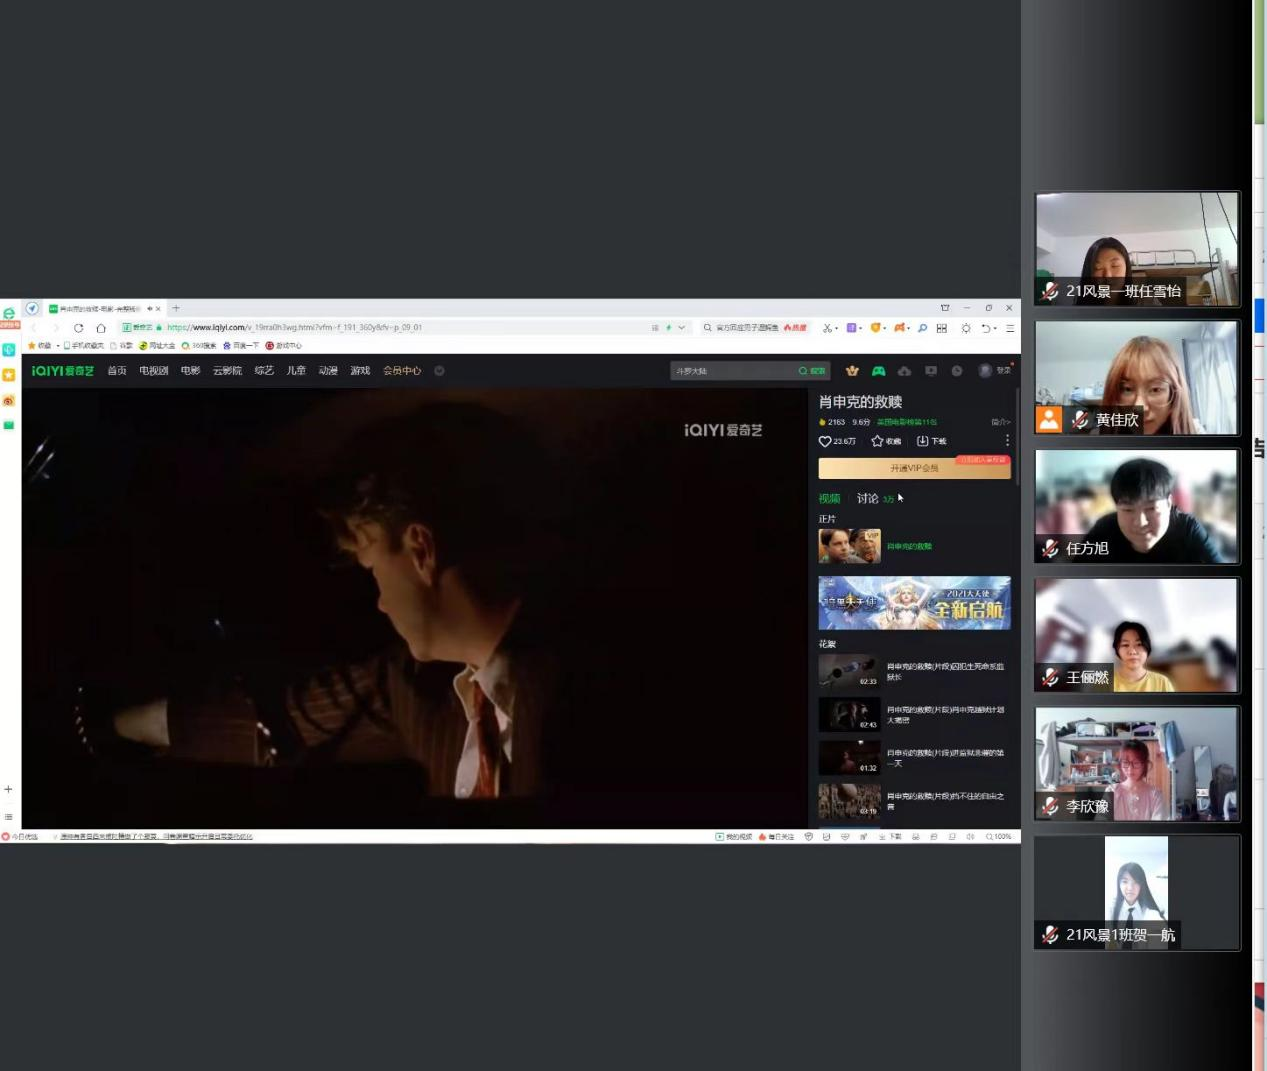This screenshot has height=1071, width=1267.
Task: Open dropdown arrow next to the scissors tool
Action: (836, 329)
